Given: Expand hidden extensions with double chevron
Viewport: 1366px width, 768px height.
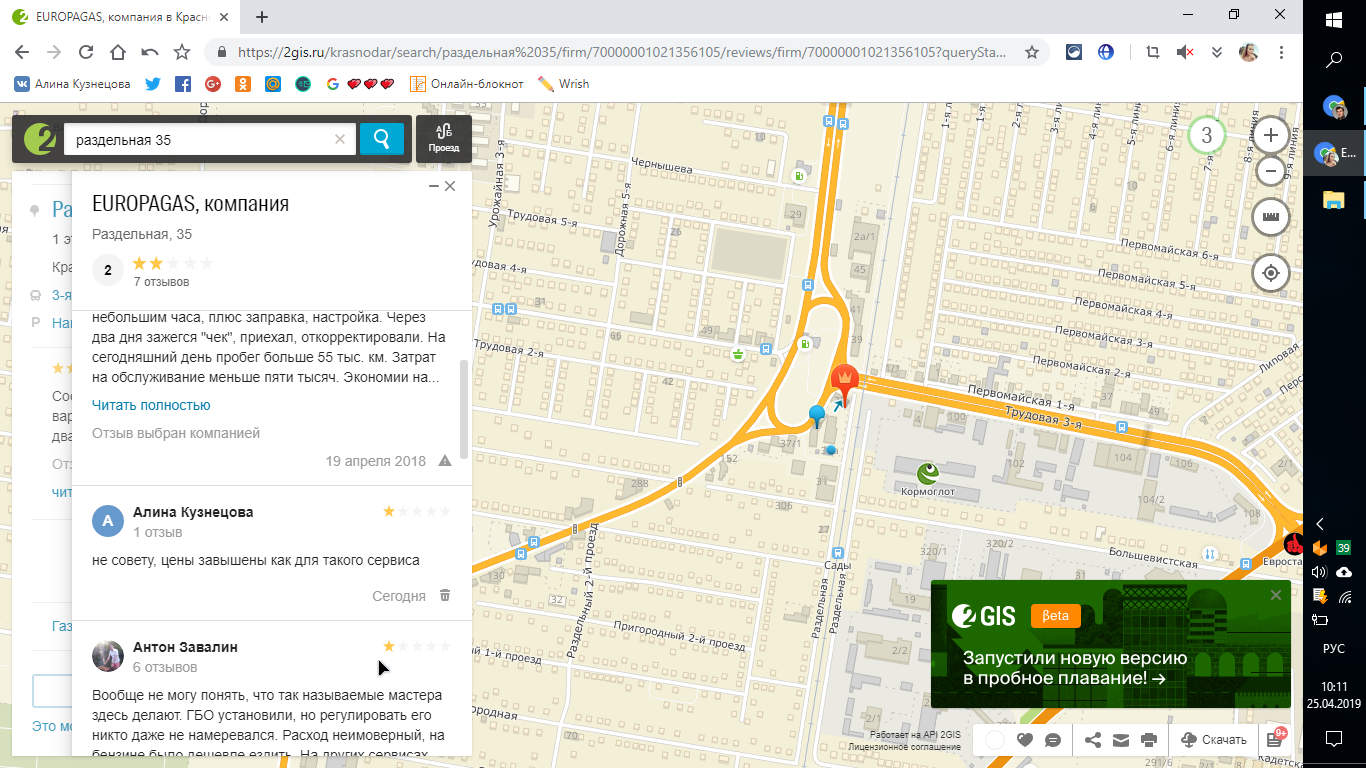Looking at the screenshot, I should pos(1217,52).
